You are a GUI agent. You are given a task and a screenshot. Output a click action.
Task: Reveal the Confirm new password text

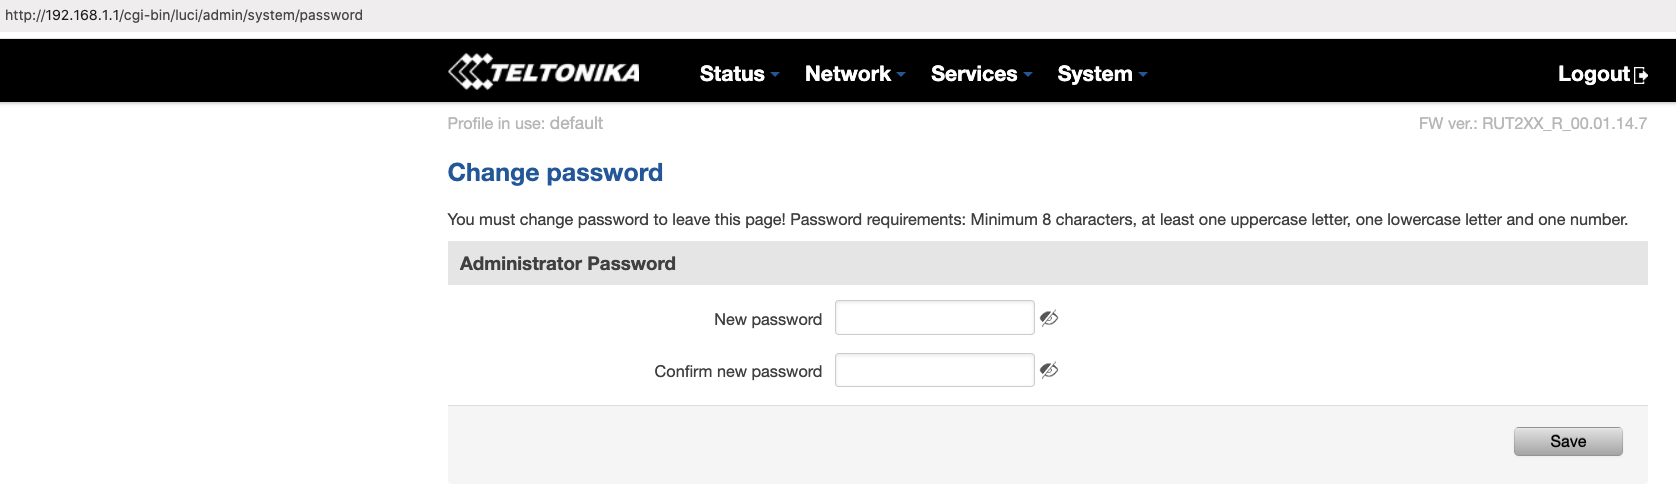(x=1049, y=370)
